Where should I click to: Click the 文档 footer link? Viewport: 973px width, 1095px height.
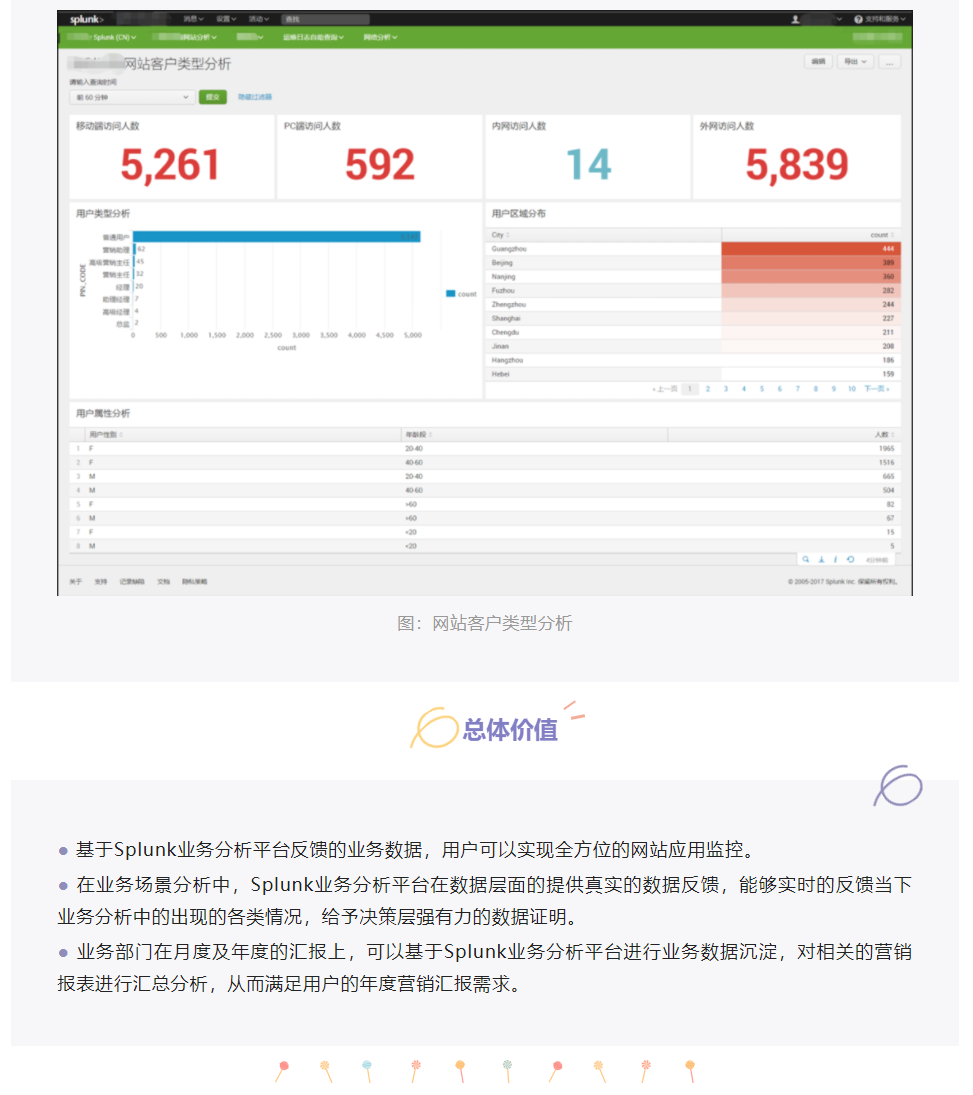(x=163, y=582)
